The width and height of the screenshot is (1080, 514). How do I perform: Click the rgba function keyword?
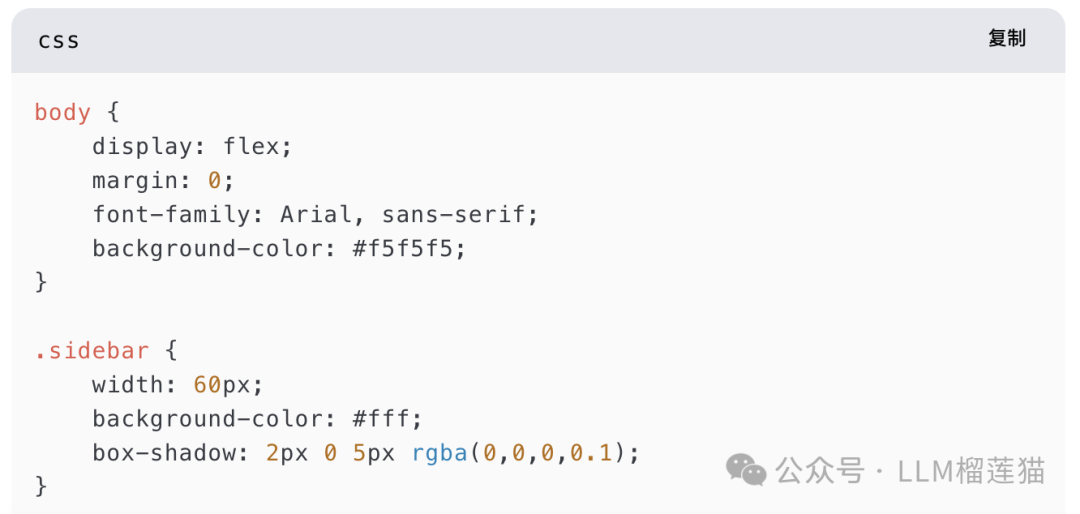439,452
